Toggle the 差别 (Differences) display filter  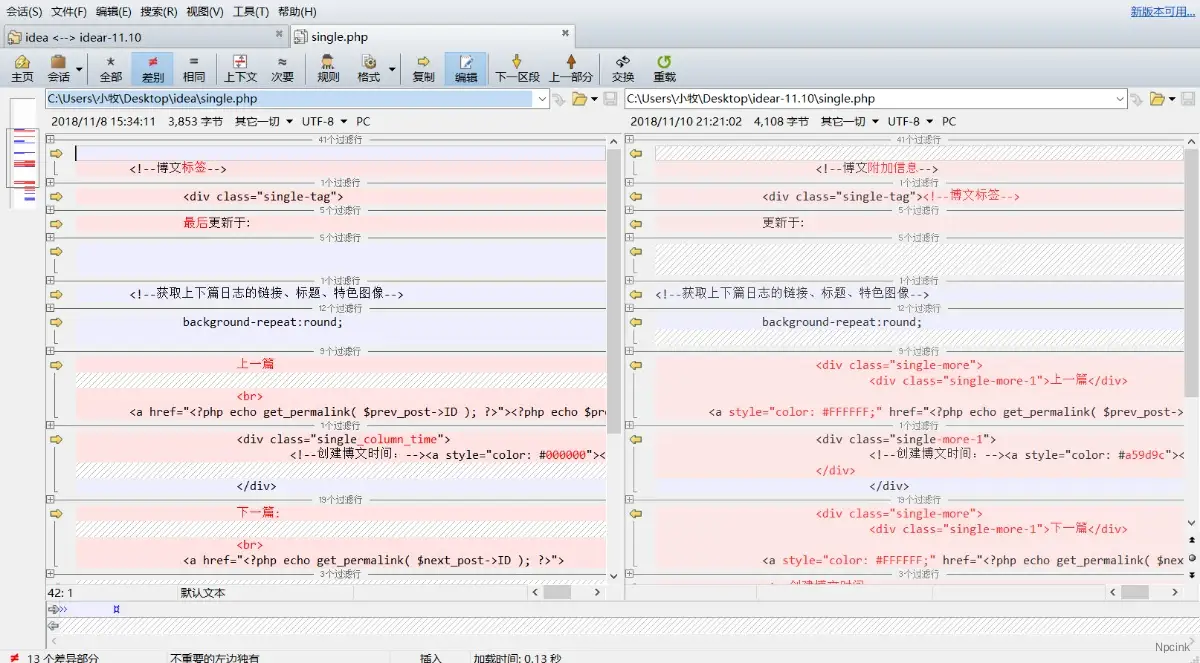152,68
